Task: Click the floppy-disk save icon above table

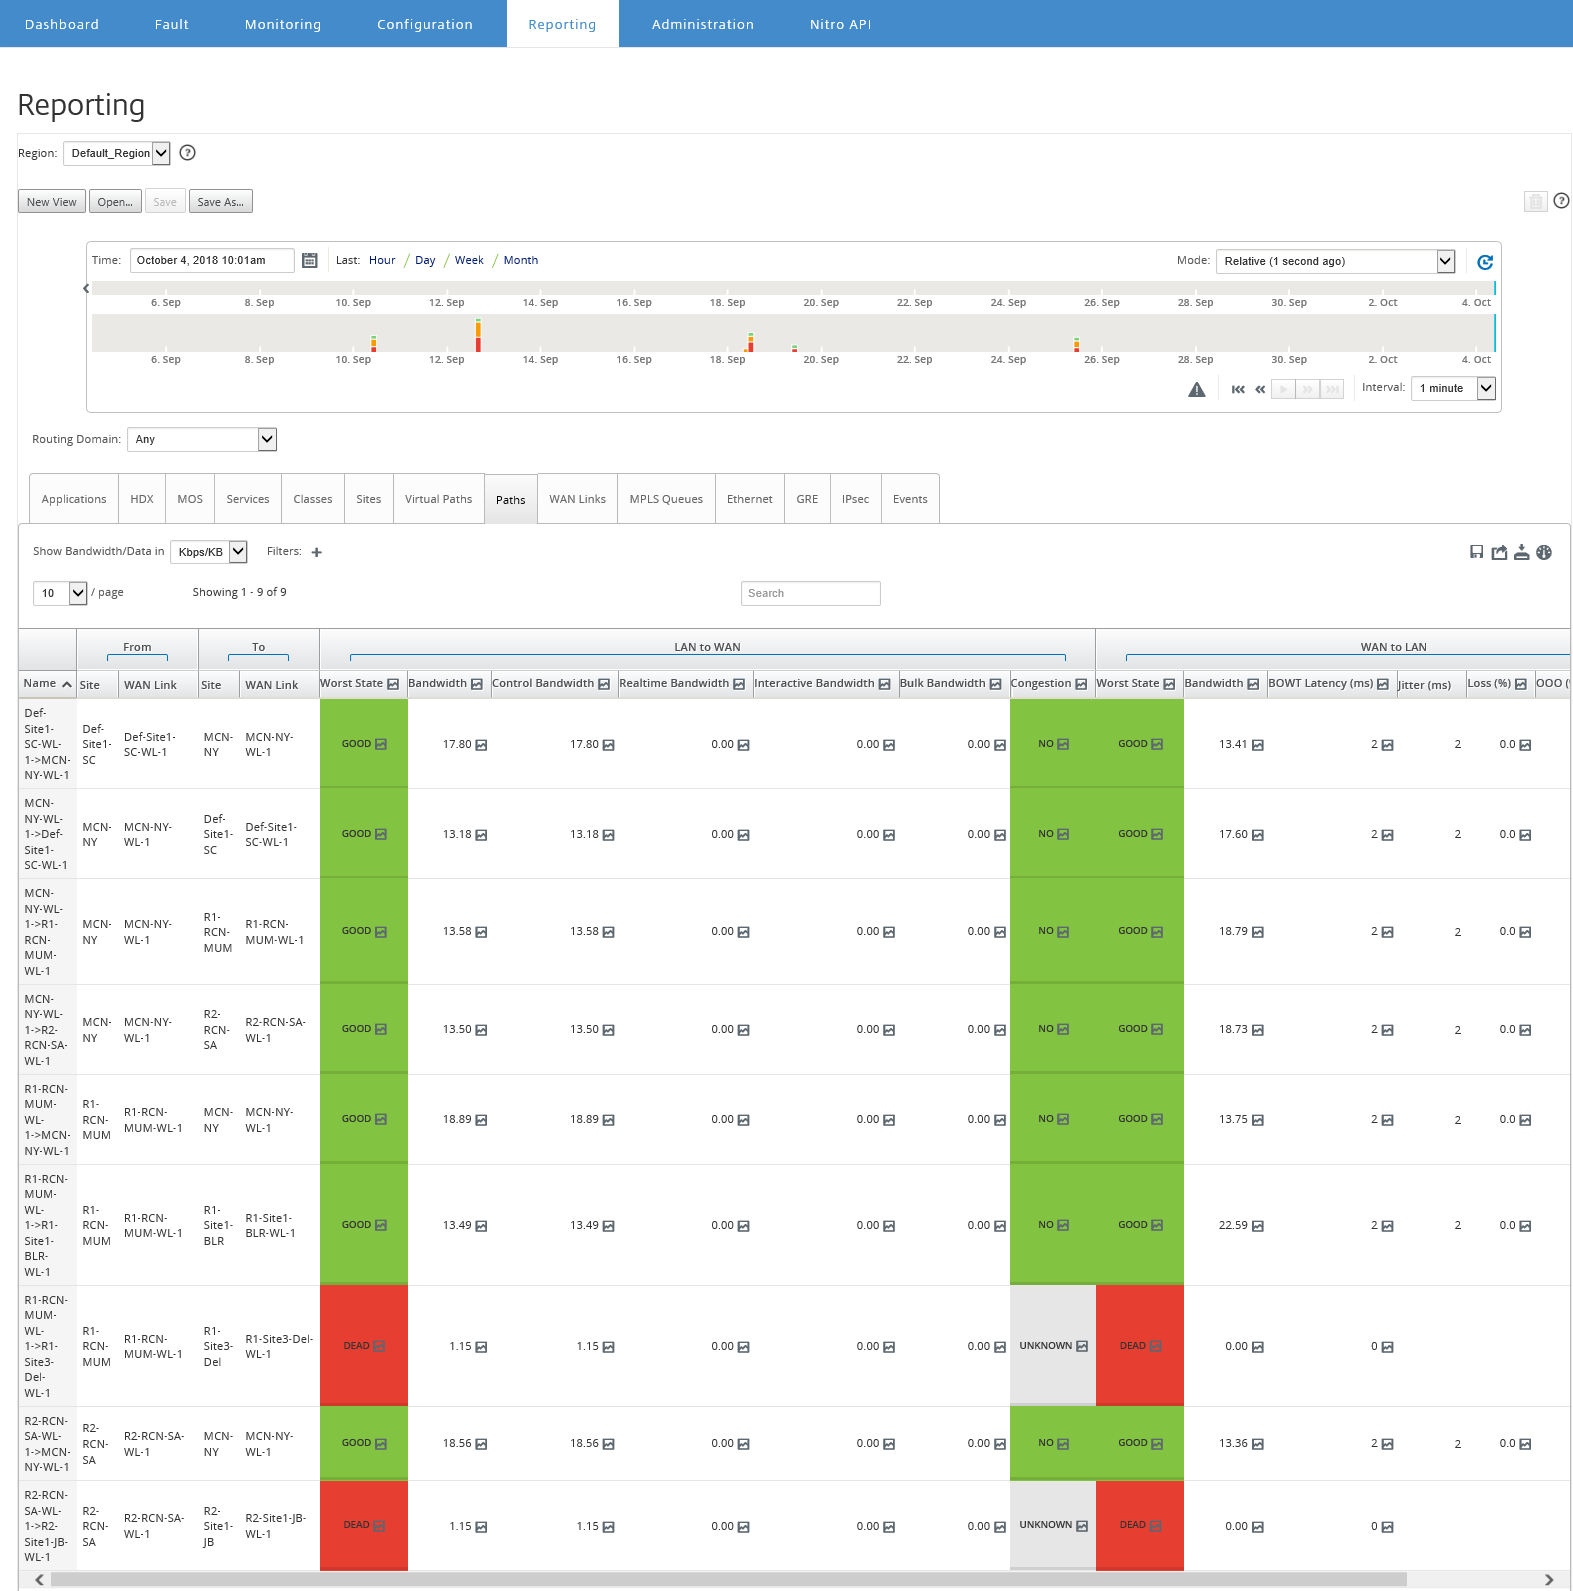Action: click(1476, 552)
